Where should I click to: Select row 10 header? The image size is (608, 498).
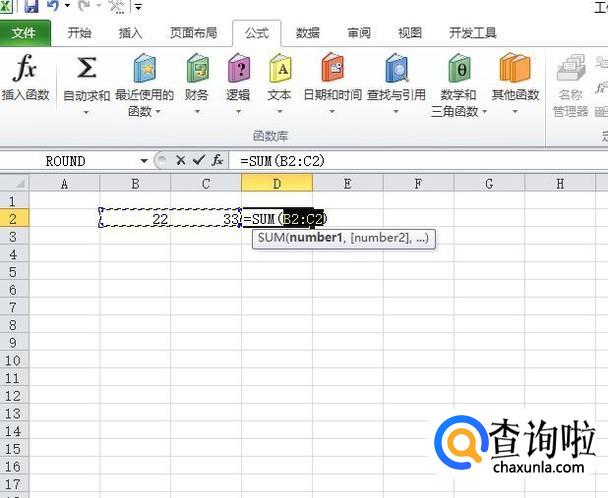(x=14, y=360)
